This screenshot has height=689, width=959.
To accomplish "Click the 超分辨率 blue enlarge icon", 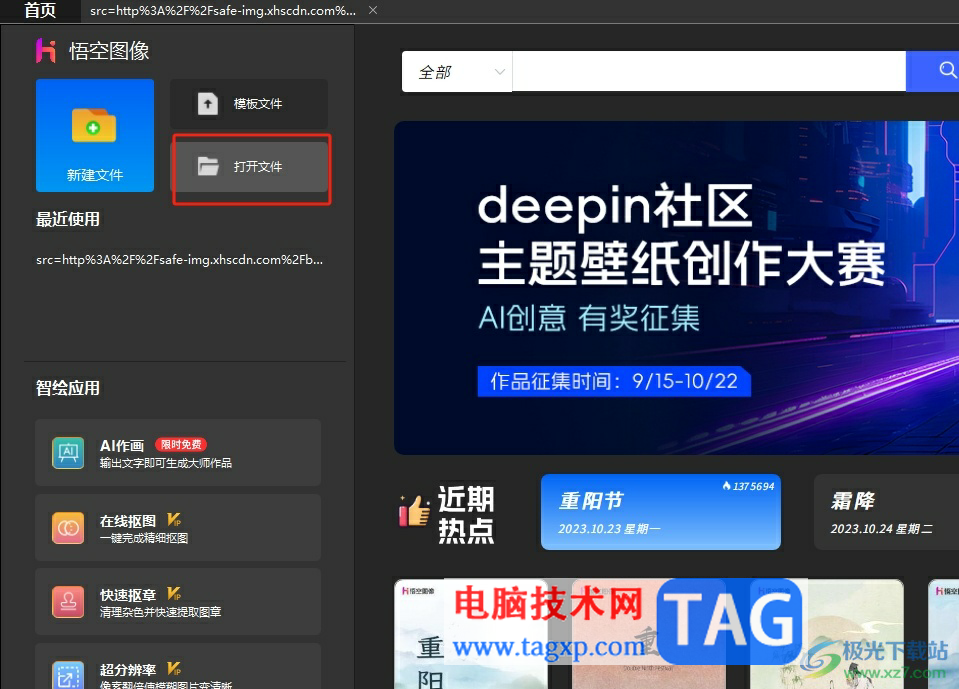I will (68, 675).
